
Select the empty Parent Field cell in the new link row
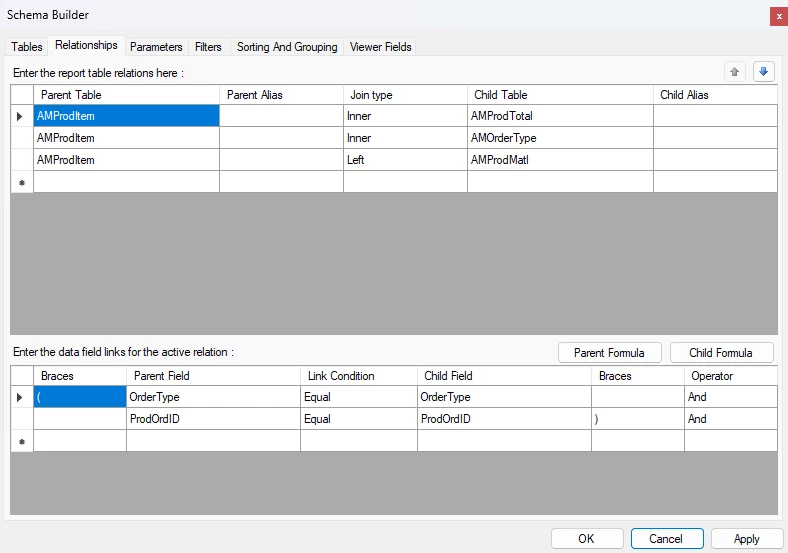(214, 441)
